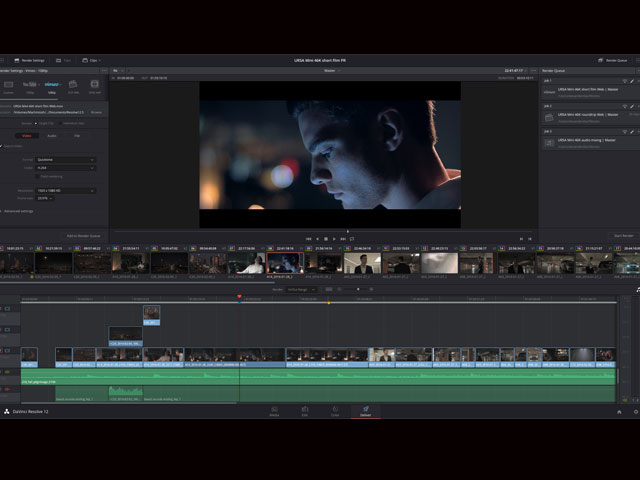Click Add to Render Queue button

84,236
